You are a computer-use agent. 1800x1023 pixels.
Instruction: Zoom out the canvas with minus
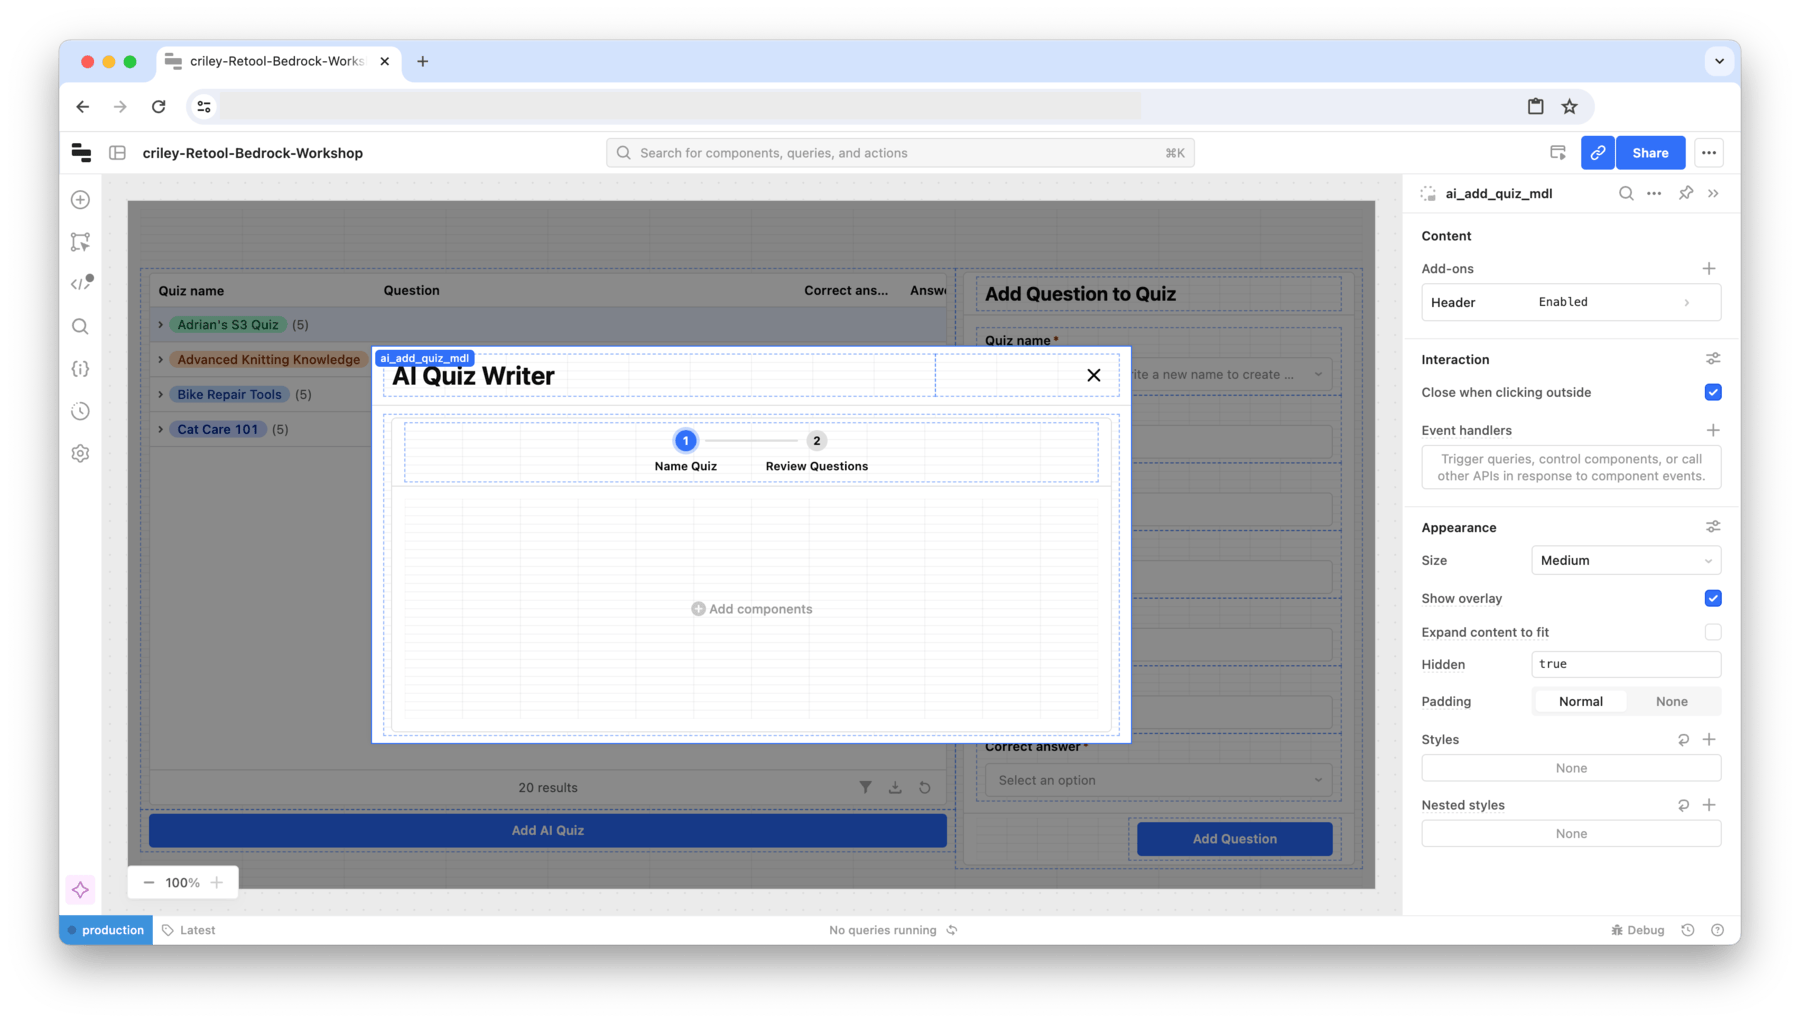tap(149, 883)
